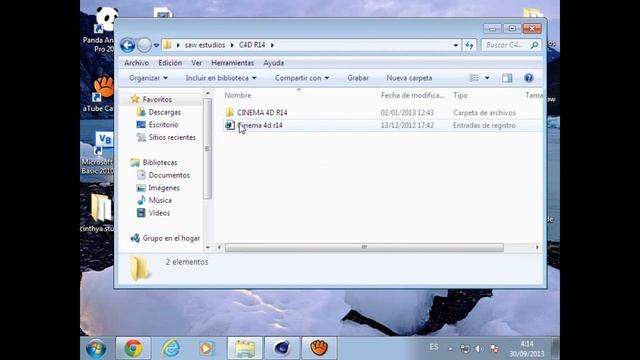This screenshot has height=360, width=640.
Task: Click the right arrow of horizontal scrollbar
Action: [x=537, y=247]
